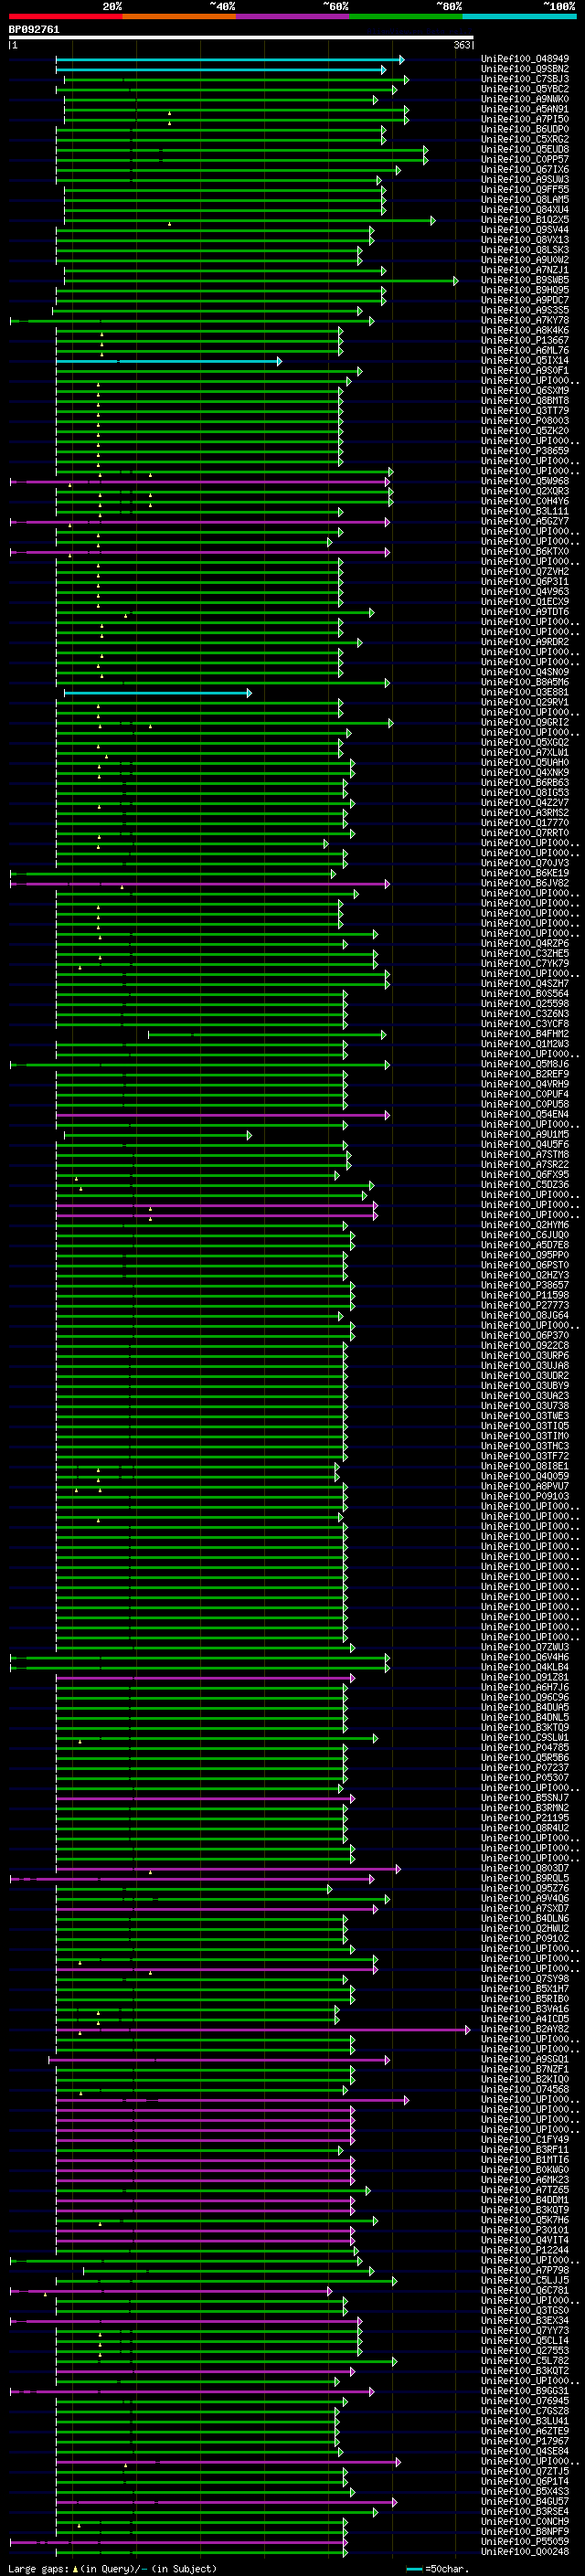Click label UniRef100_C5XRG2
The height and width of the screenshot is (2576, 585).
(525, 139)
